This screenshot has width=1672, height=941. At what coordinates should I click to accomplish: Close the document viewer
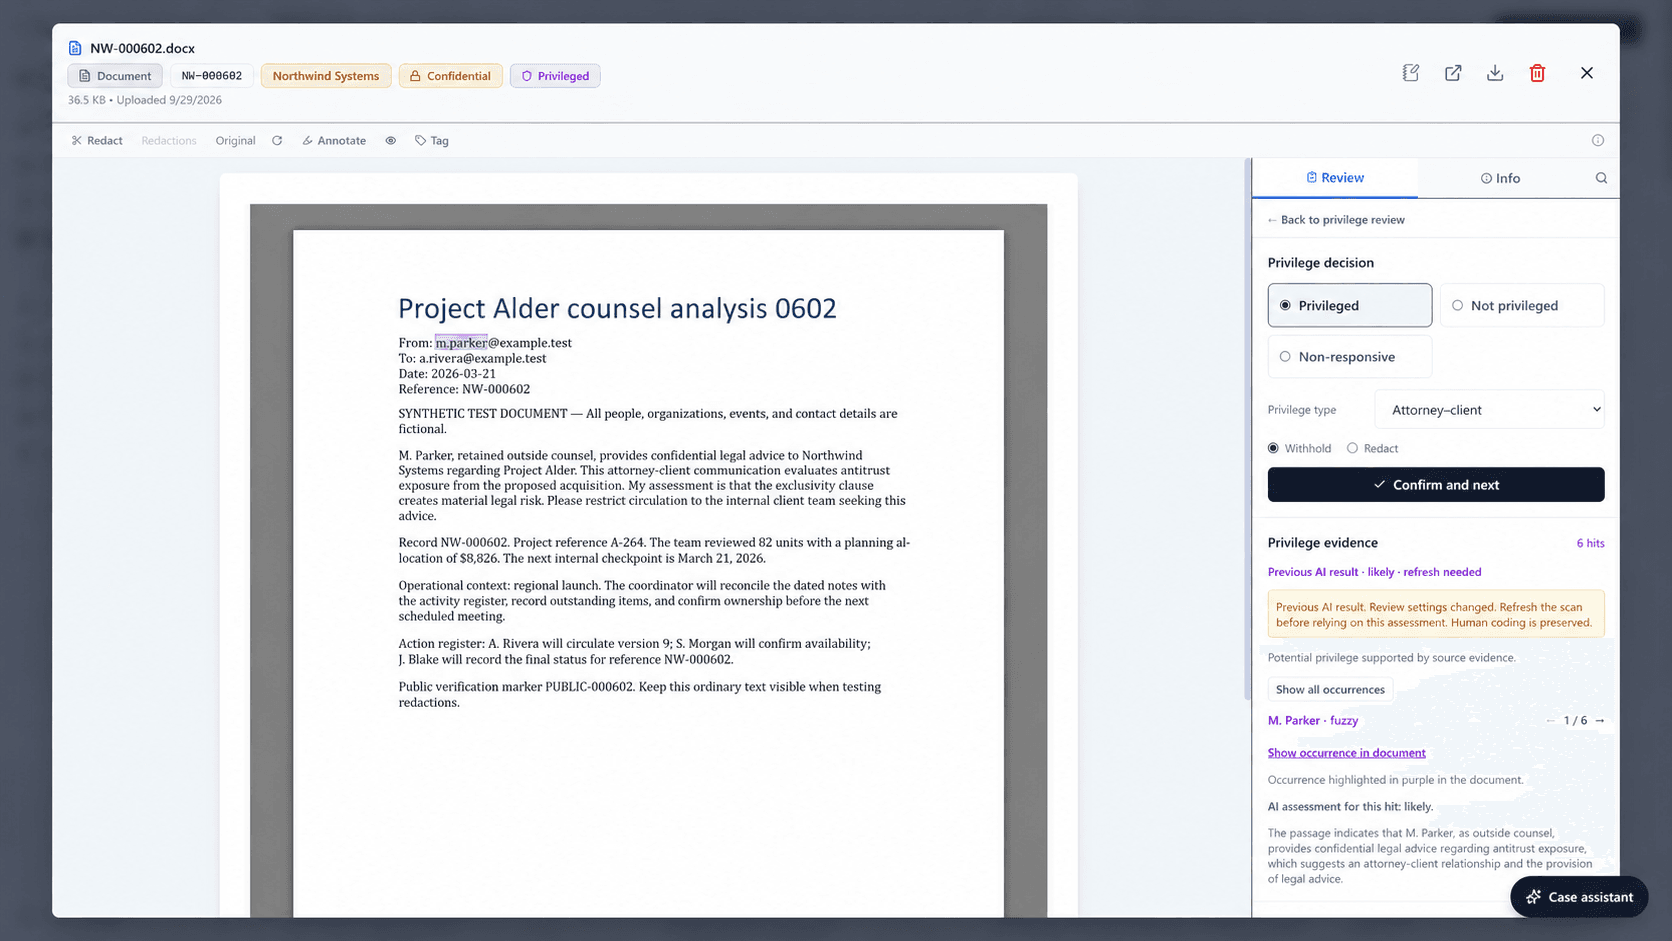[1587, 73]
